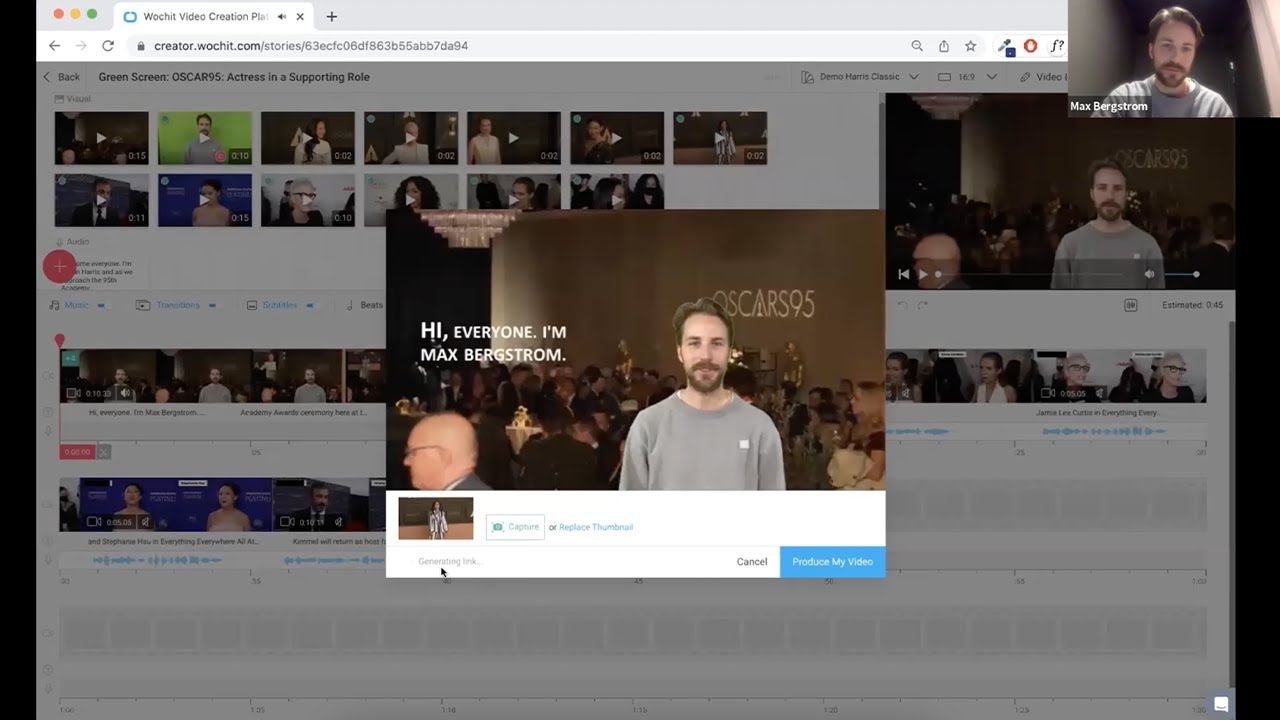Click the red add-media plus button

coord(59,266)
